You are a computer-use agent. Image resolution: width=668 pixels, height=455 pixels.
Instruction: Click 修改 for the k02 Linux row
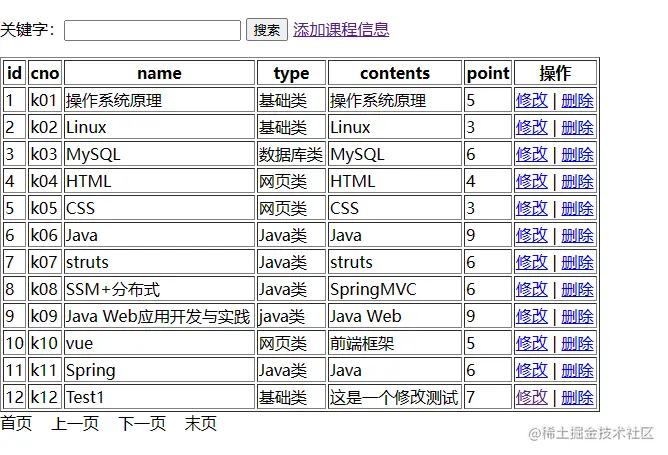coord(531,127)
